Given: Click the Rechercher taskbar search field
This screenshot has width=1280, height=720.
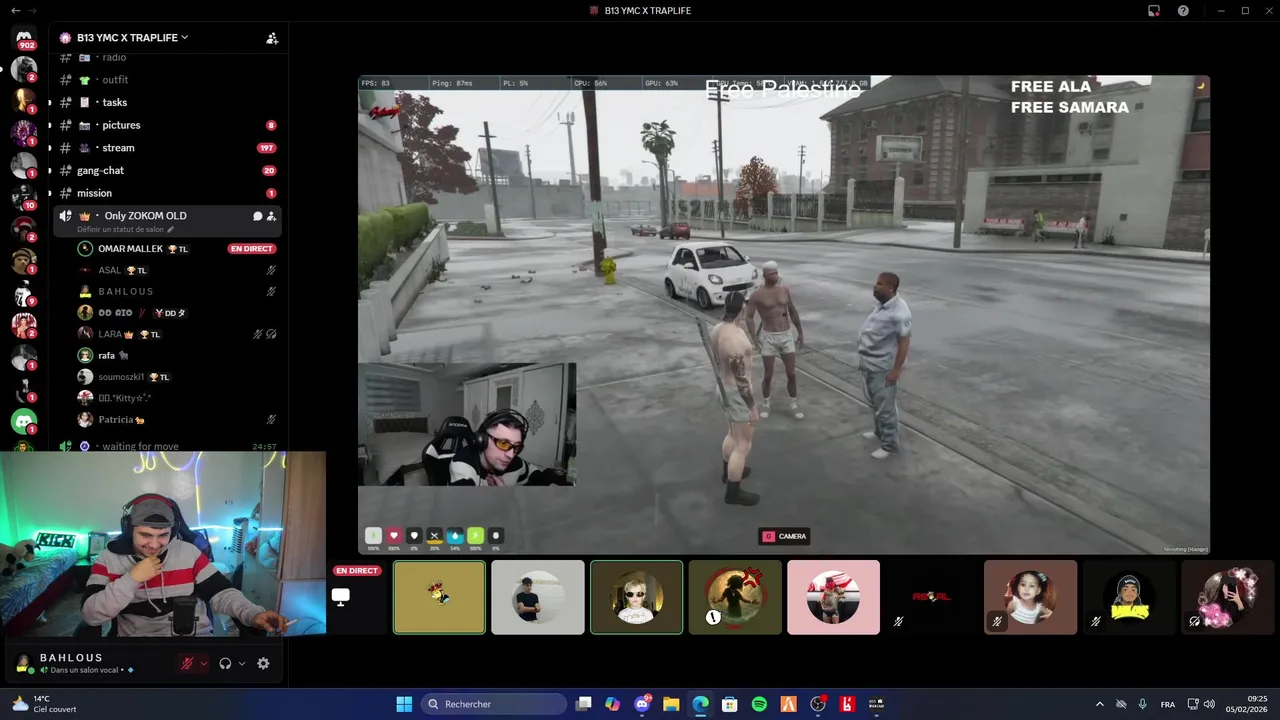Looking at the screenshot, I should pyautogui.click(x=495, y=704).
